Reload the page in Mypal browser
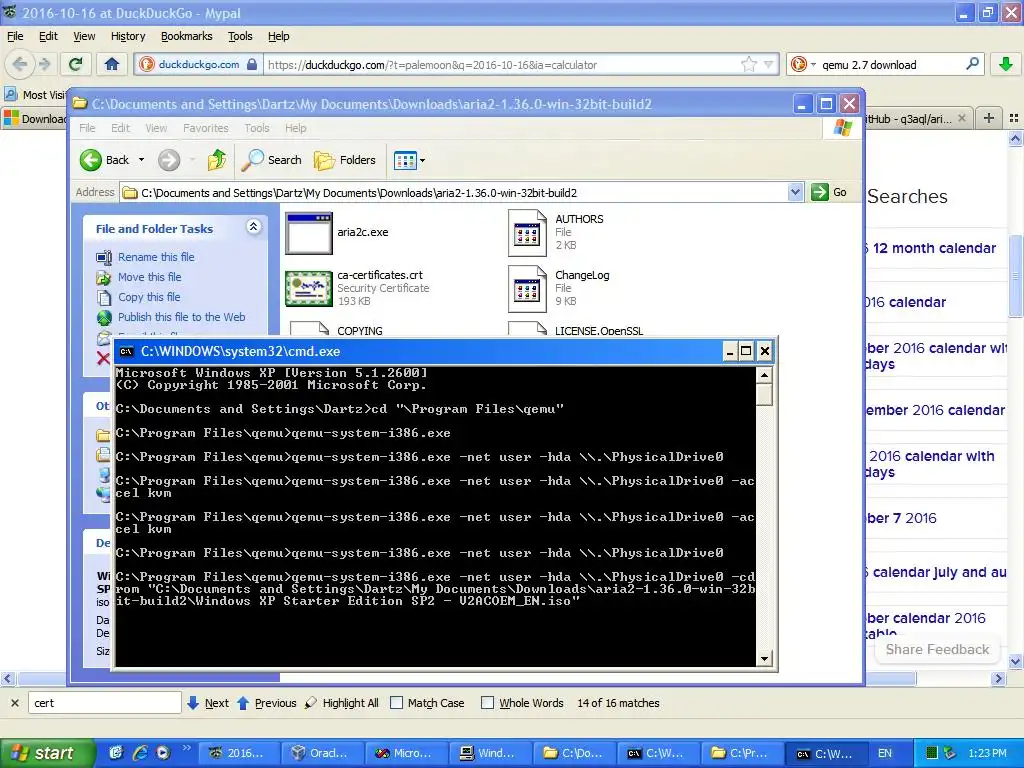 pyautogui.click(x=76, y=64)
